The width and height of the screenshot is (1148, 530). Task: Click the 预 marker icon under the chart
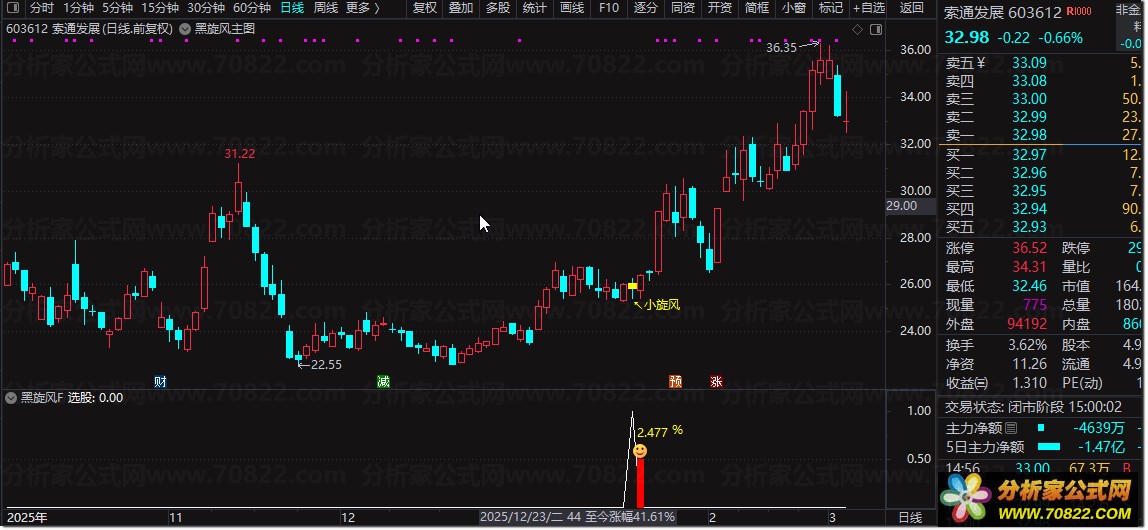point(675,381)
